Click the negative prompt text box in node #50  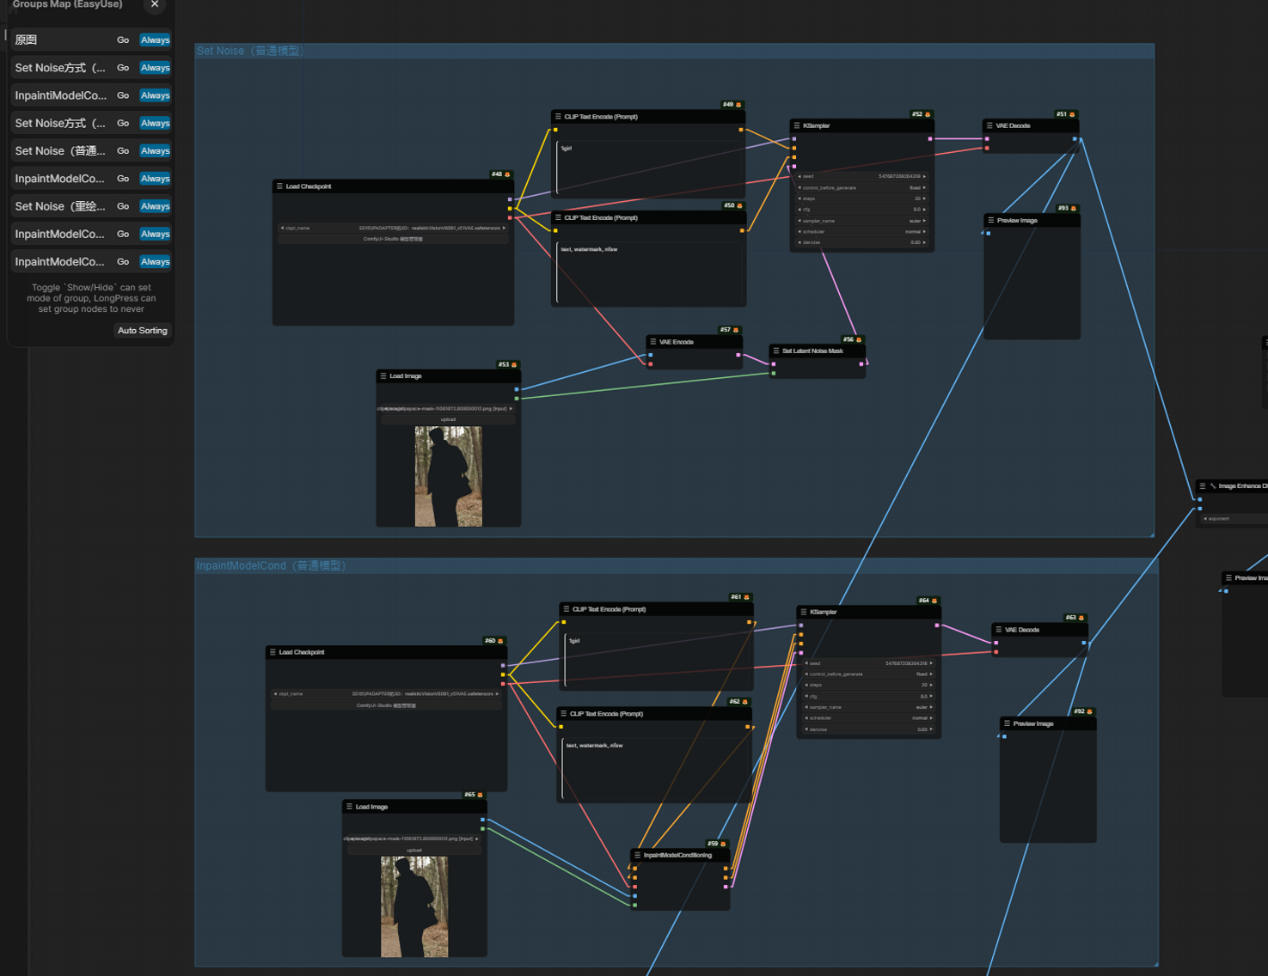(650, 272)
